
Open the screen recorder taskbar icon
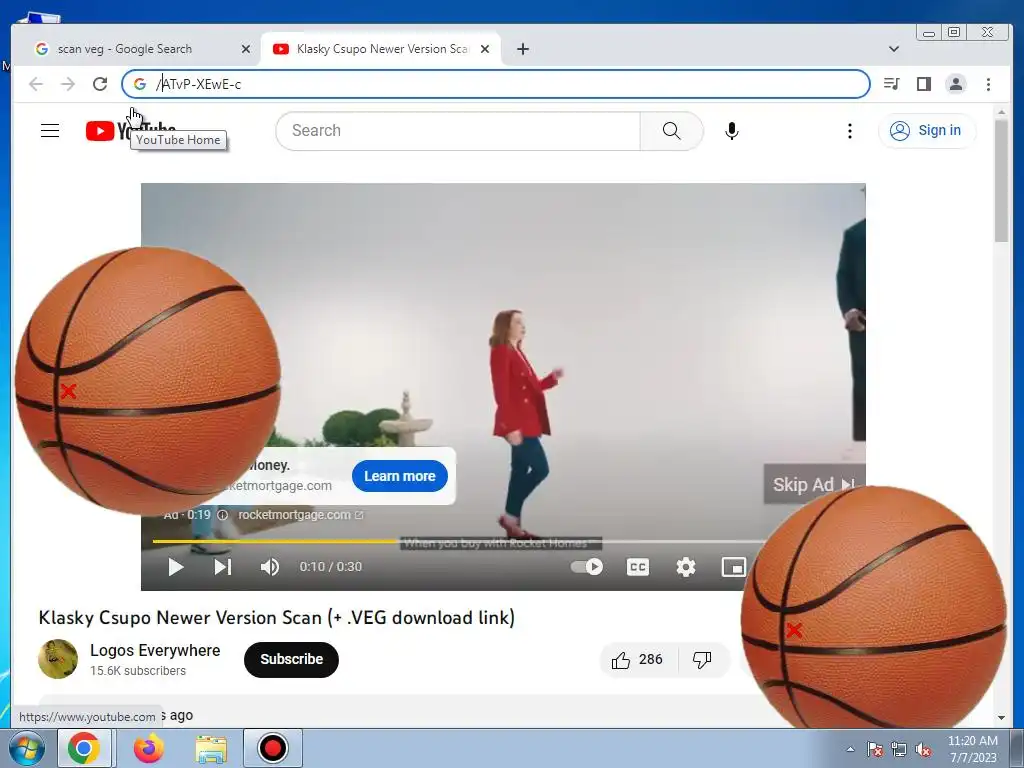click(272, 748)
